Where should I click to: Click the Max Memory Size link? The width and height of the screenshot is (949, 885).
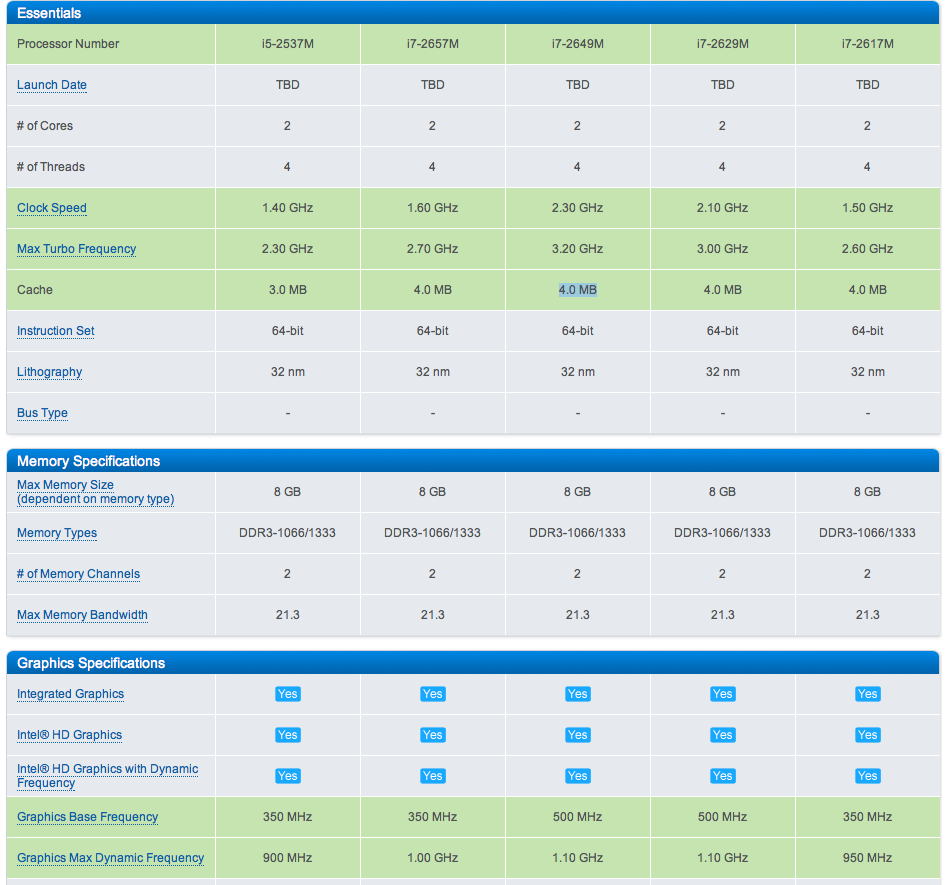point(96,492)
